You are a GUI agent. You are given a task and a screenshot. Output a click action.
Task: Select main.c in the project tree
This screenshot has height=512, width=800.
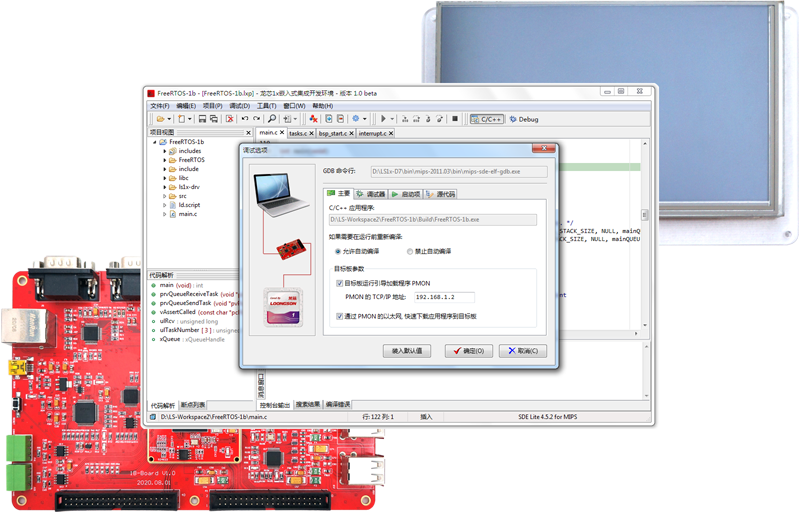[188, 214]
